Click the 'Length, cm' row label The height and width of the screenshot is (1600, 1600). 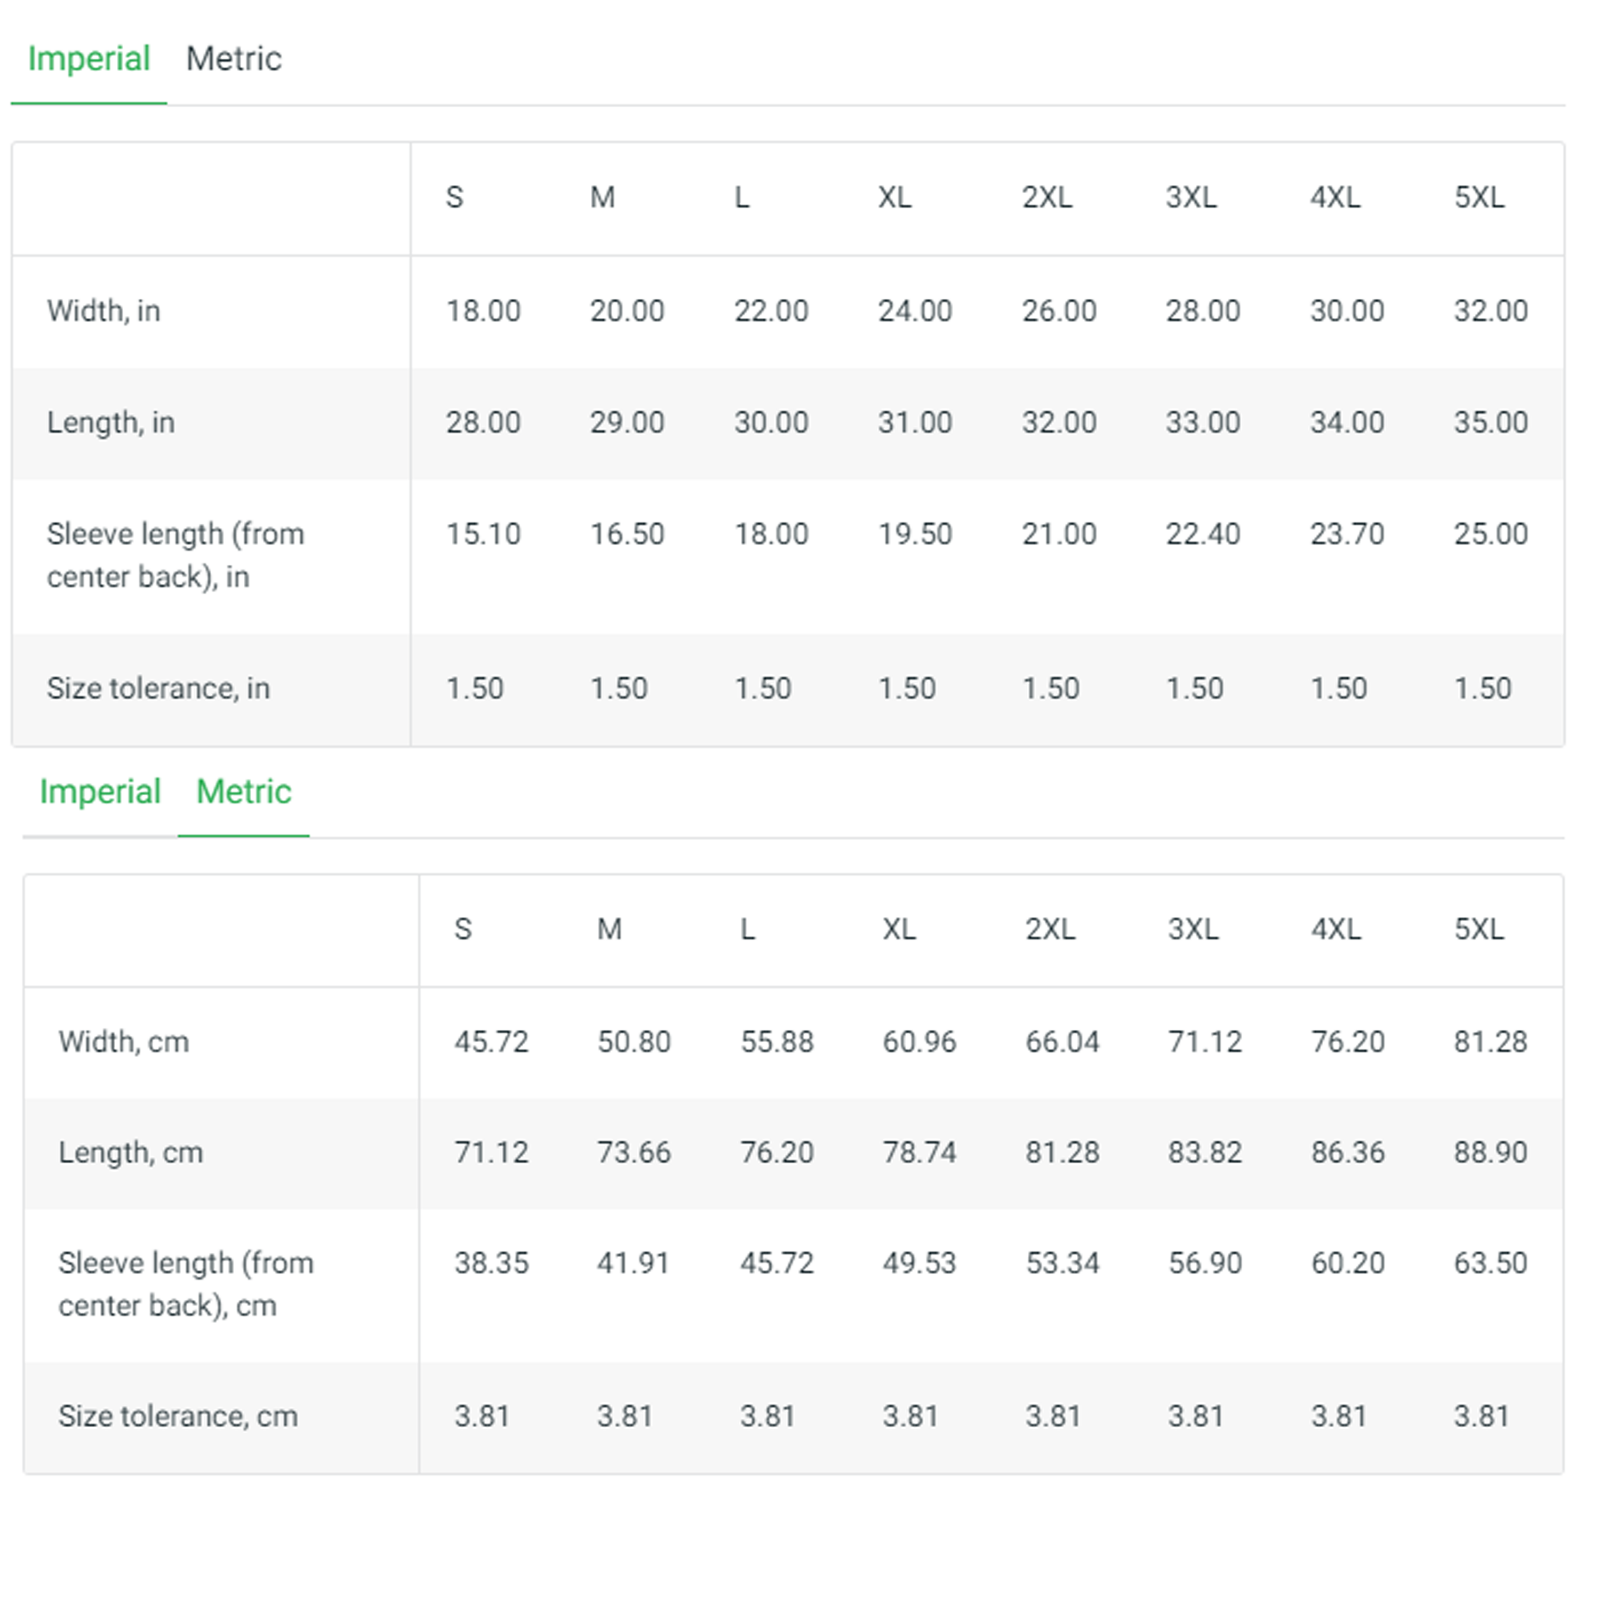(x=131, y=1153)
